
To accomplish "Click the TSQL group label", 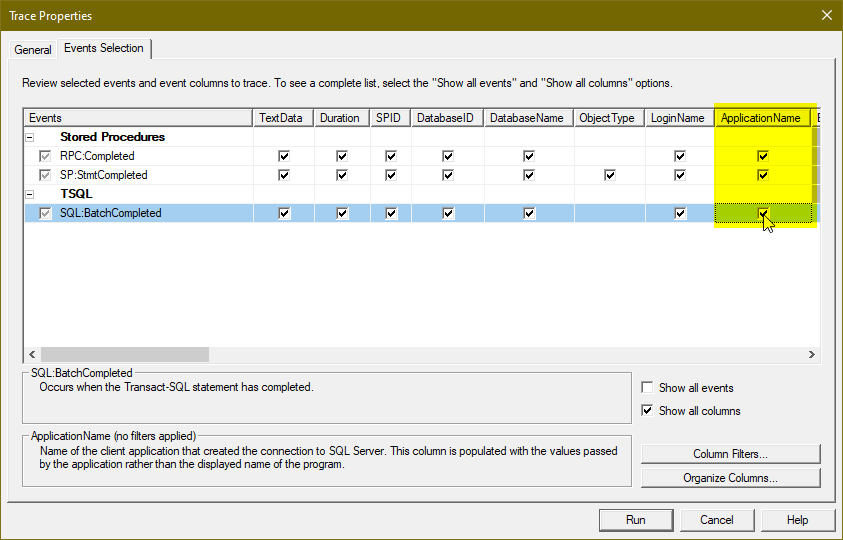I will click(76, 194).
